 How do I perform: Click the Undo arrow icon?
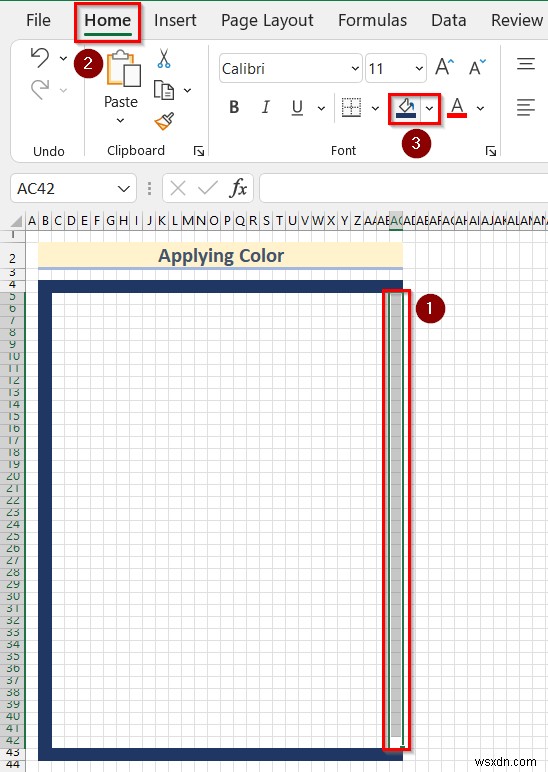40,58
